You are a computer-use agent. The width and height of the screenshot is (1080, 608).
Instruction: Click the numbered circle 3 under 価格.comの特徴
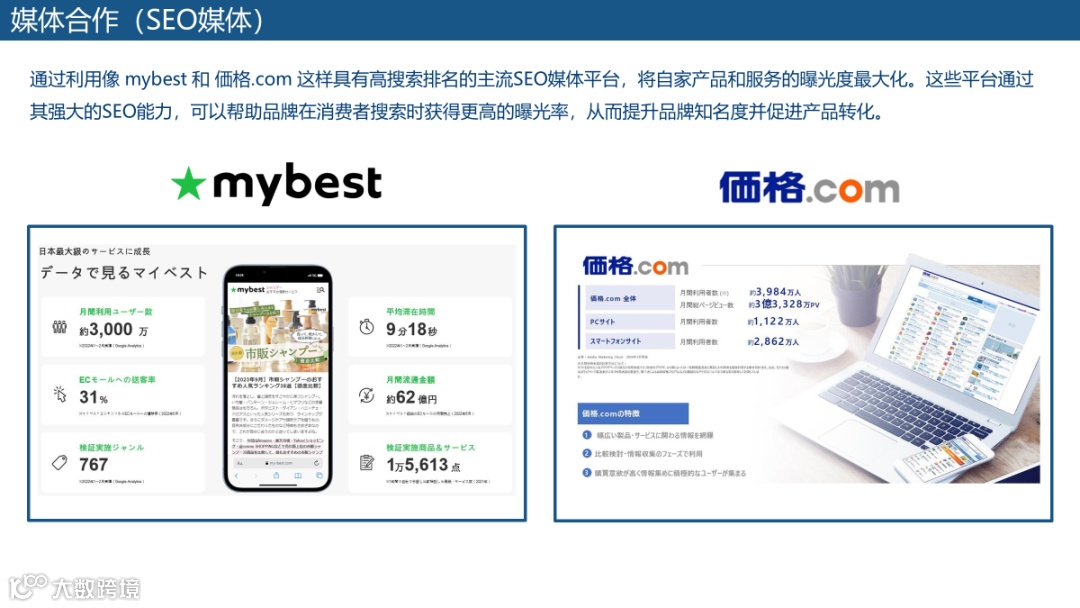point(587,473)
